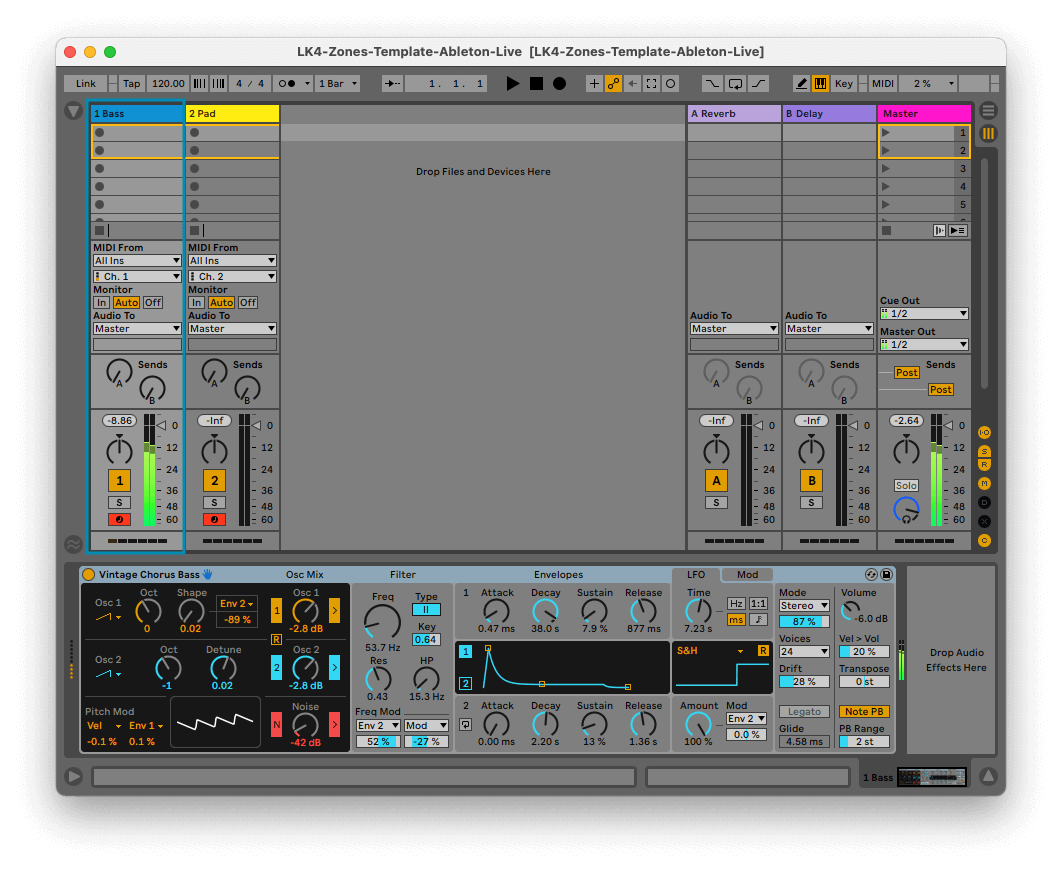Click the Master Solo cue button

coord(906,485)
